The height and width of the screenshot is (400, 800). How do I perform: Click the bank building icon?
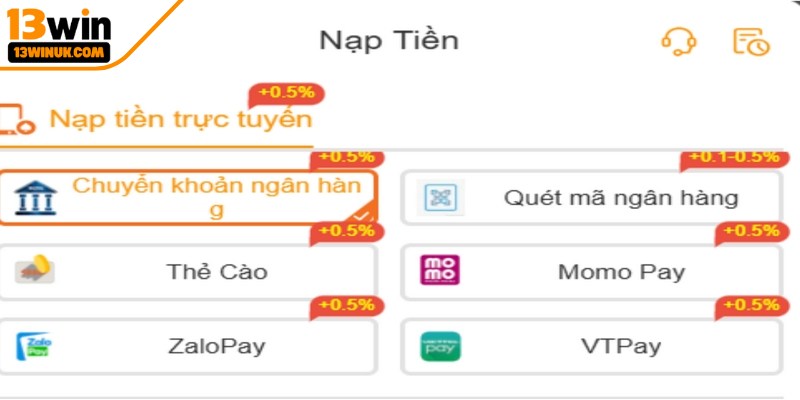36,198
